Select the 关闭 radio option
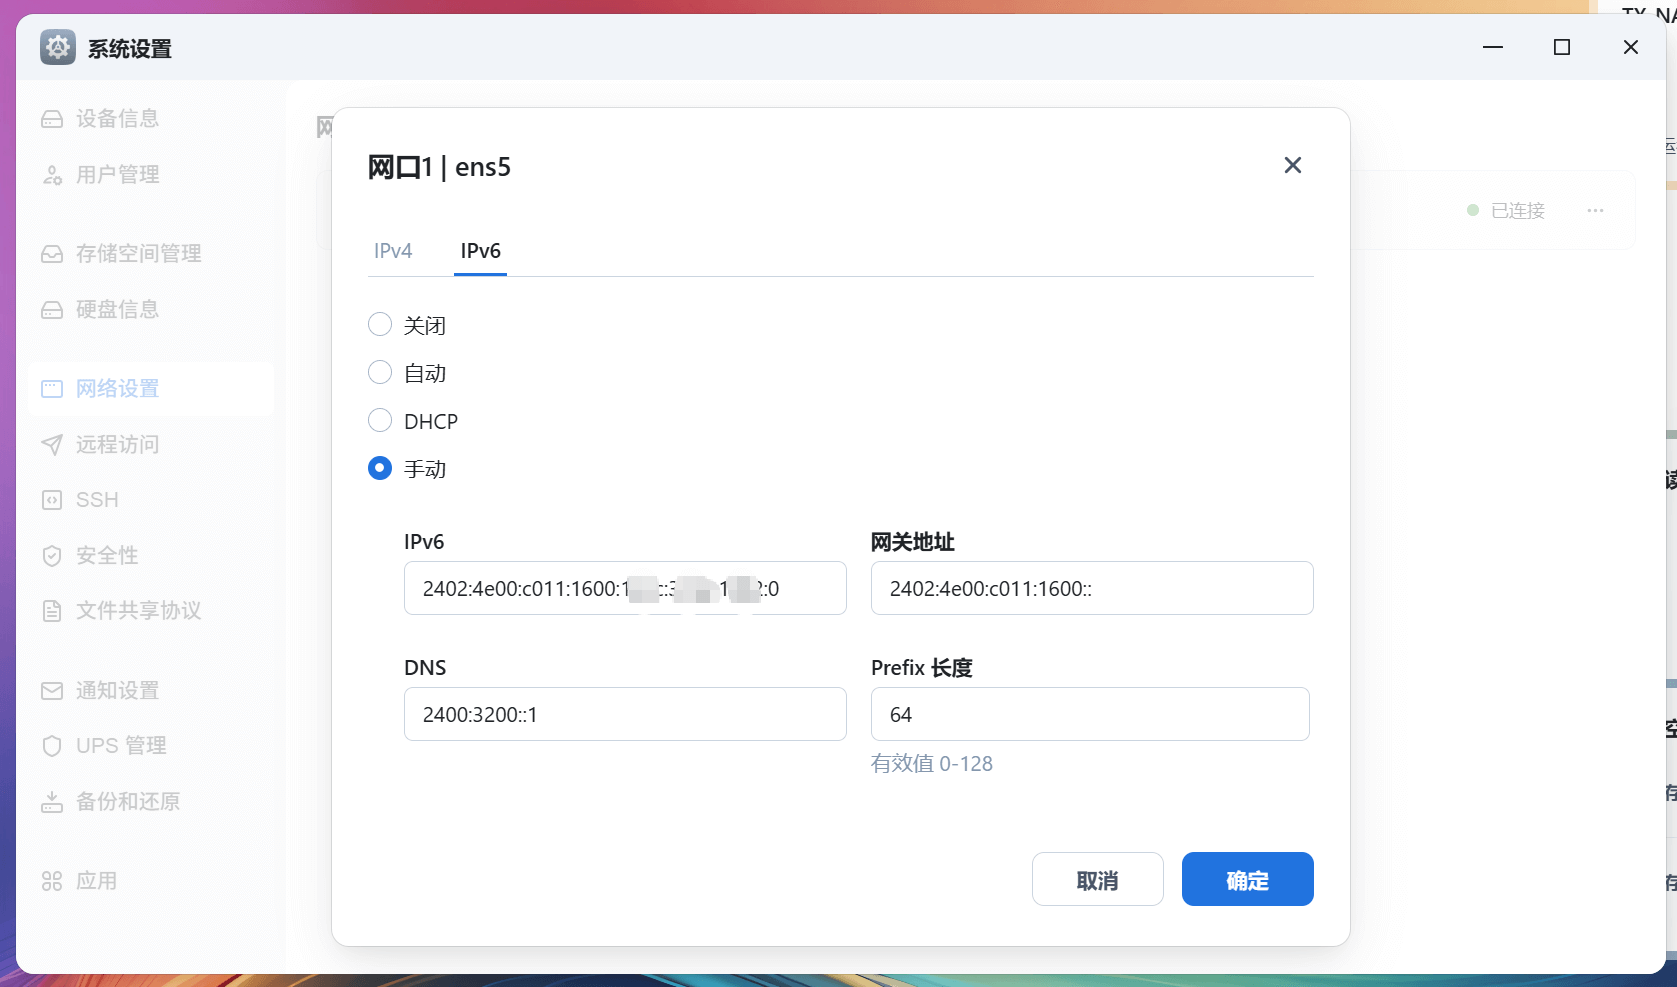Screen dimensions: 1677x987 tap(380, 324)
